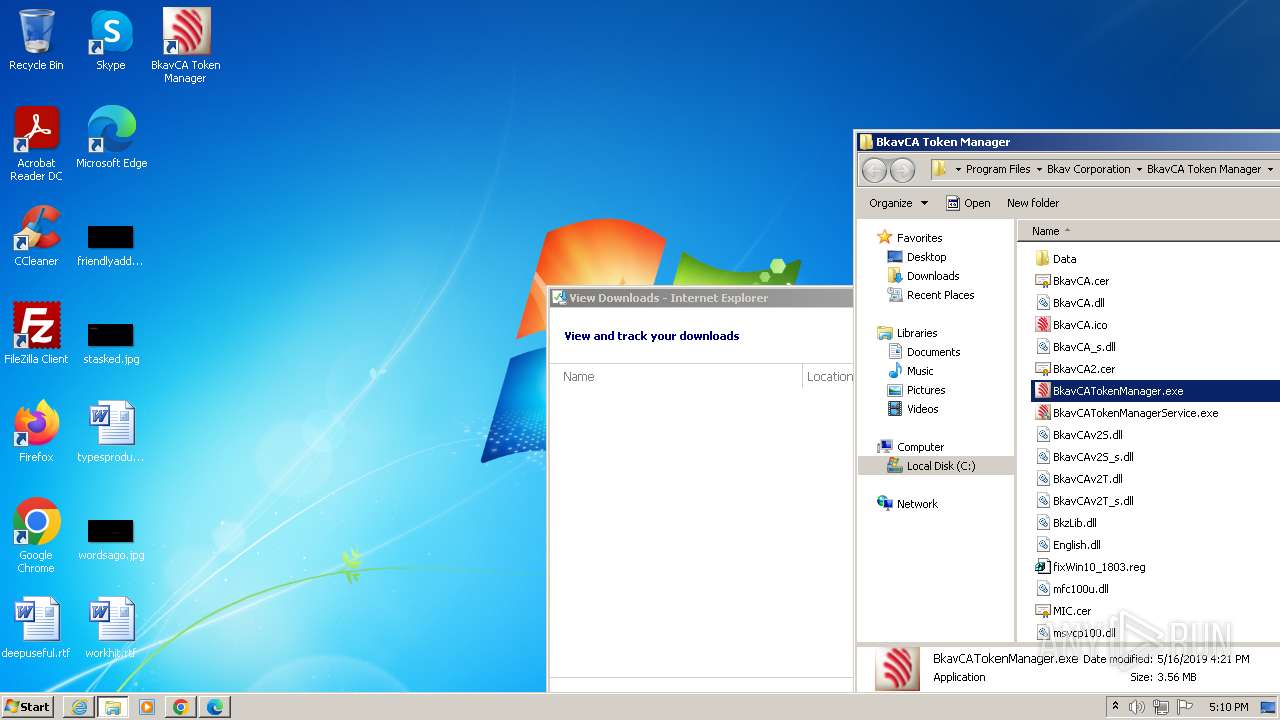Go back in the Explorer window
This screenshot has width=1280, height=720.
pos(875,170)
